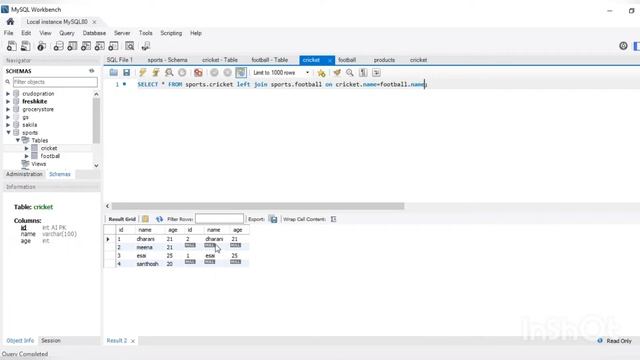The image size is (640, 360).
Task: Run EXPLAIN on the current statement
Action: pos(169,73)
